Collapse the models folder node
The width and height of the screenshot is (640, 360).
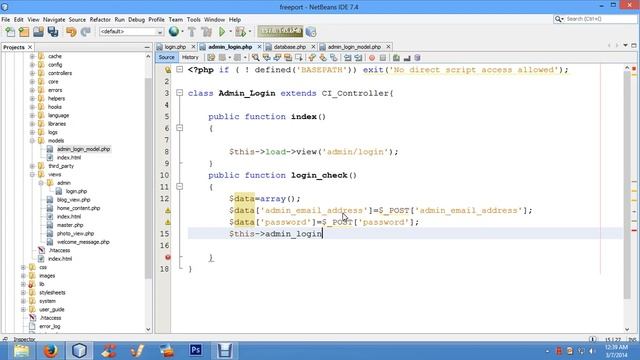coord(32,141)
